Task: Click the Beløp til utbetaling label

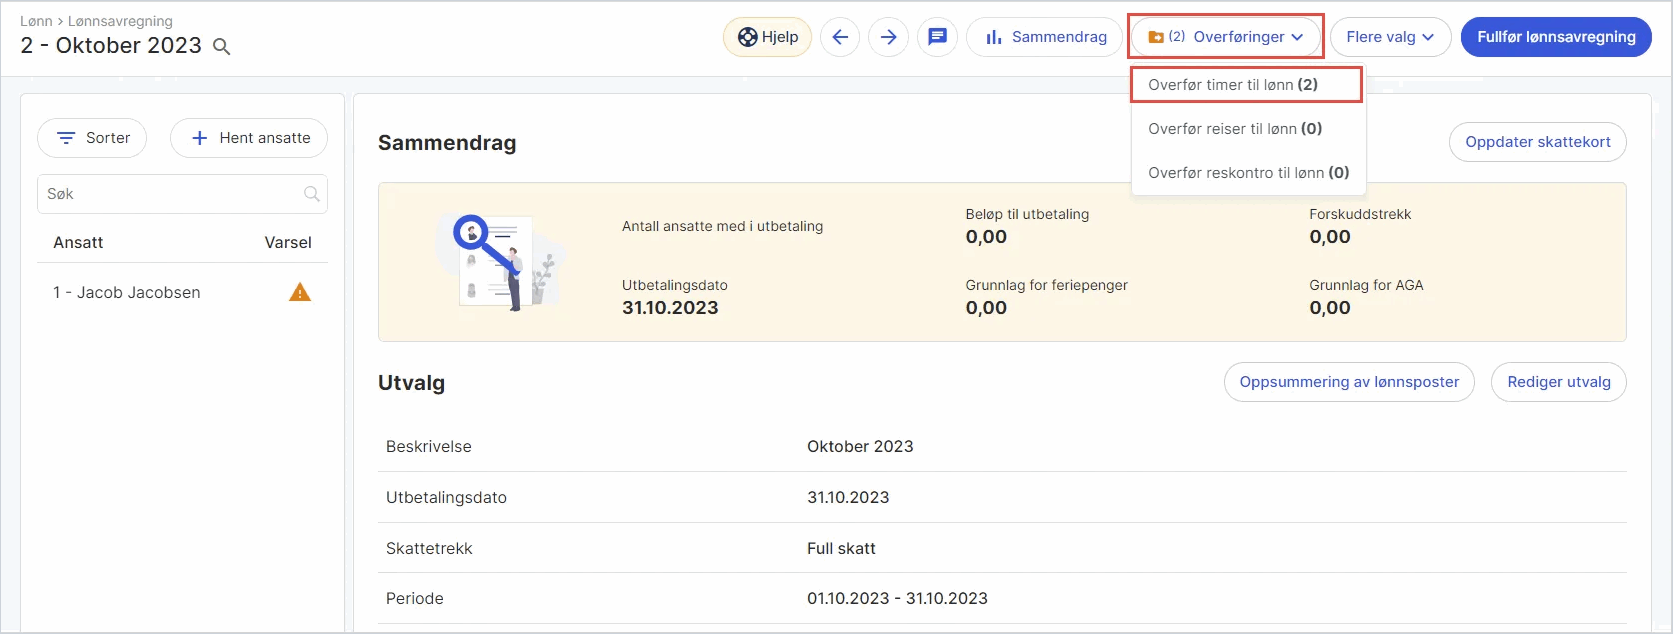Action: point(1027,214)
